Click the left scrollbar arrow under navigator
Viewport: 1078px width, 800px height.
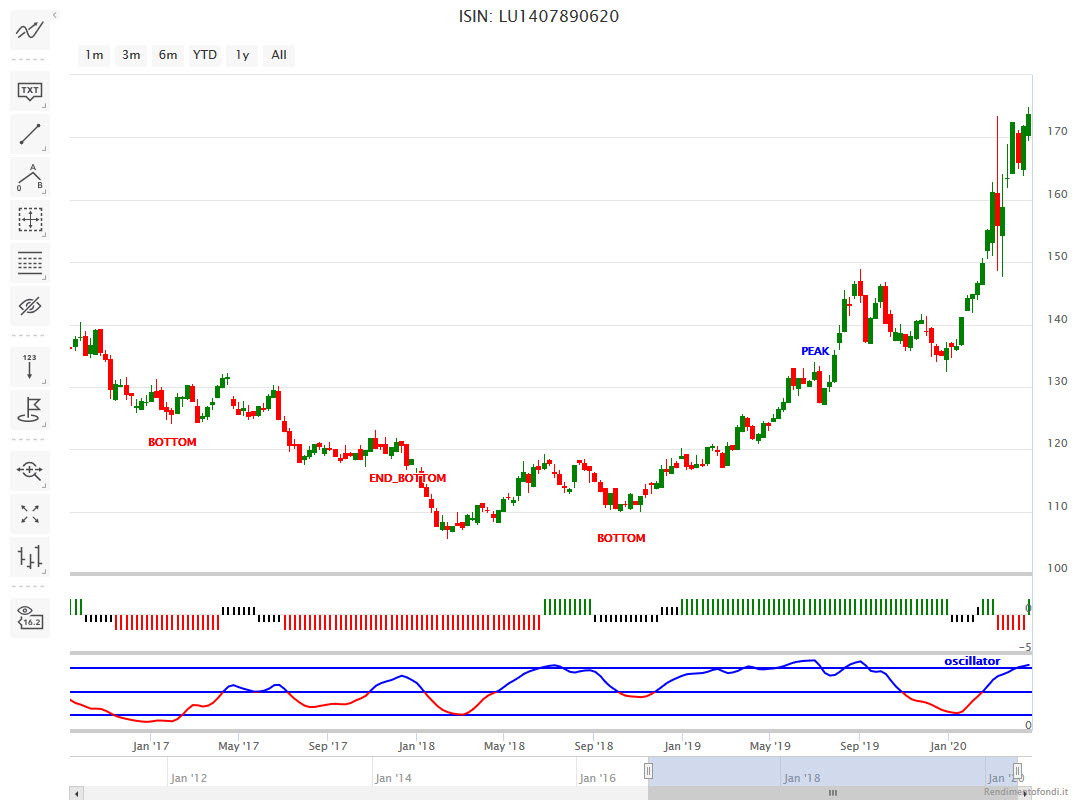[76, 793]
